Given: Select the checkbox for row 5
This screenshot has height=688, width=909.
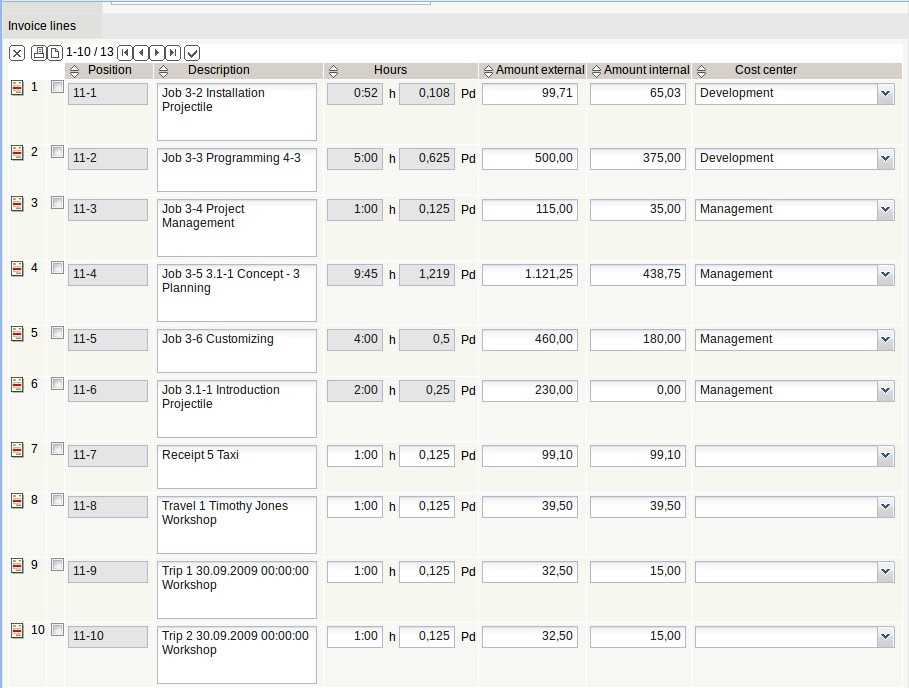Looking at the screenshot, I should [x=57, y=333].
